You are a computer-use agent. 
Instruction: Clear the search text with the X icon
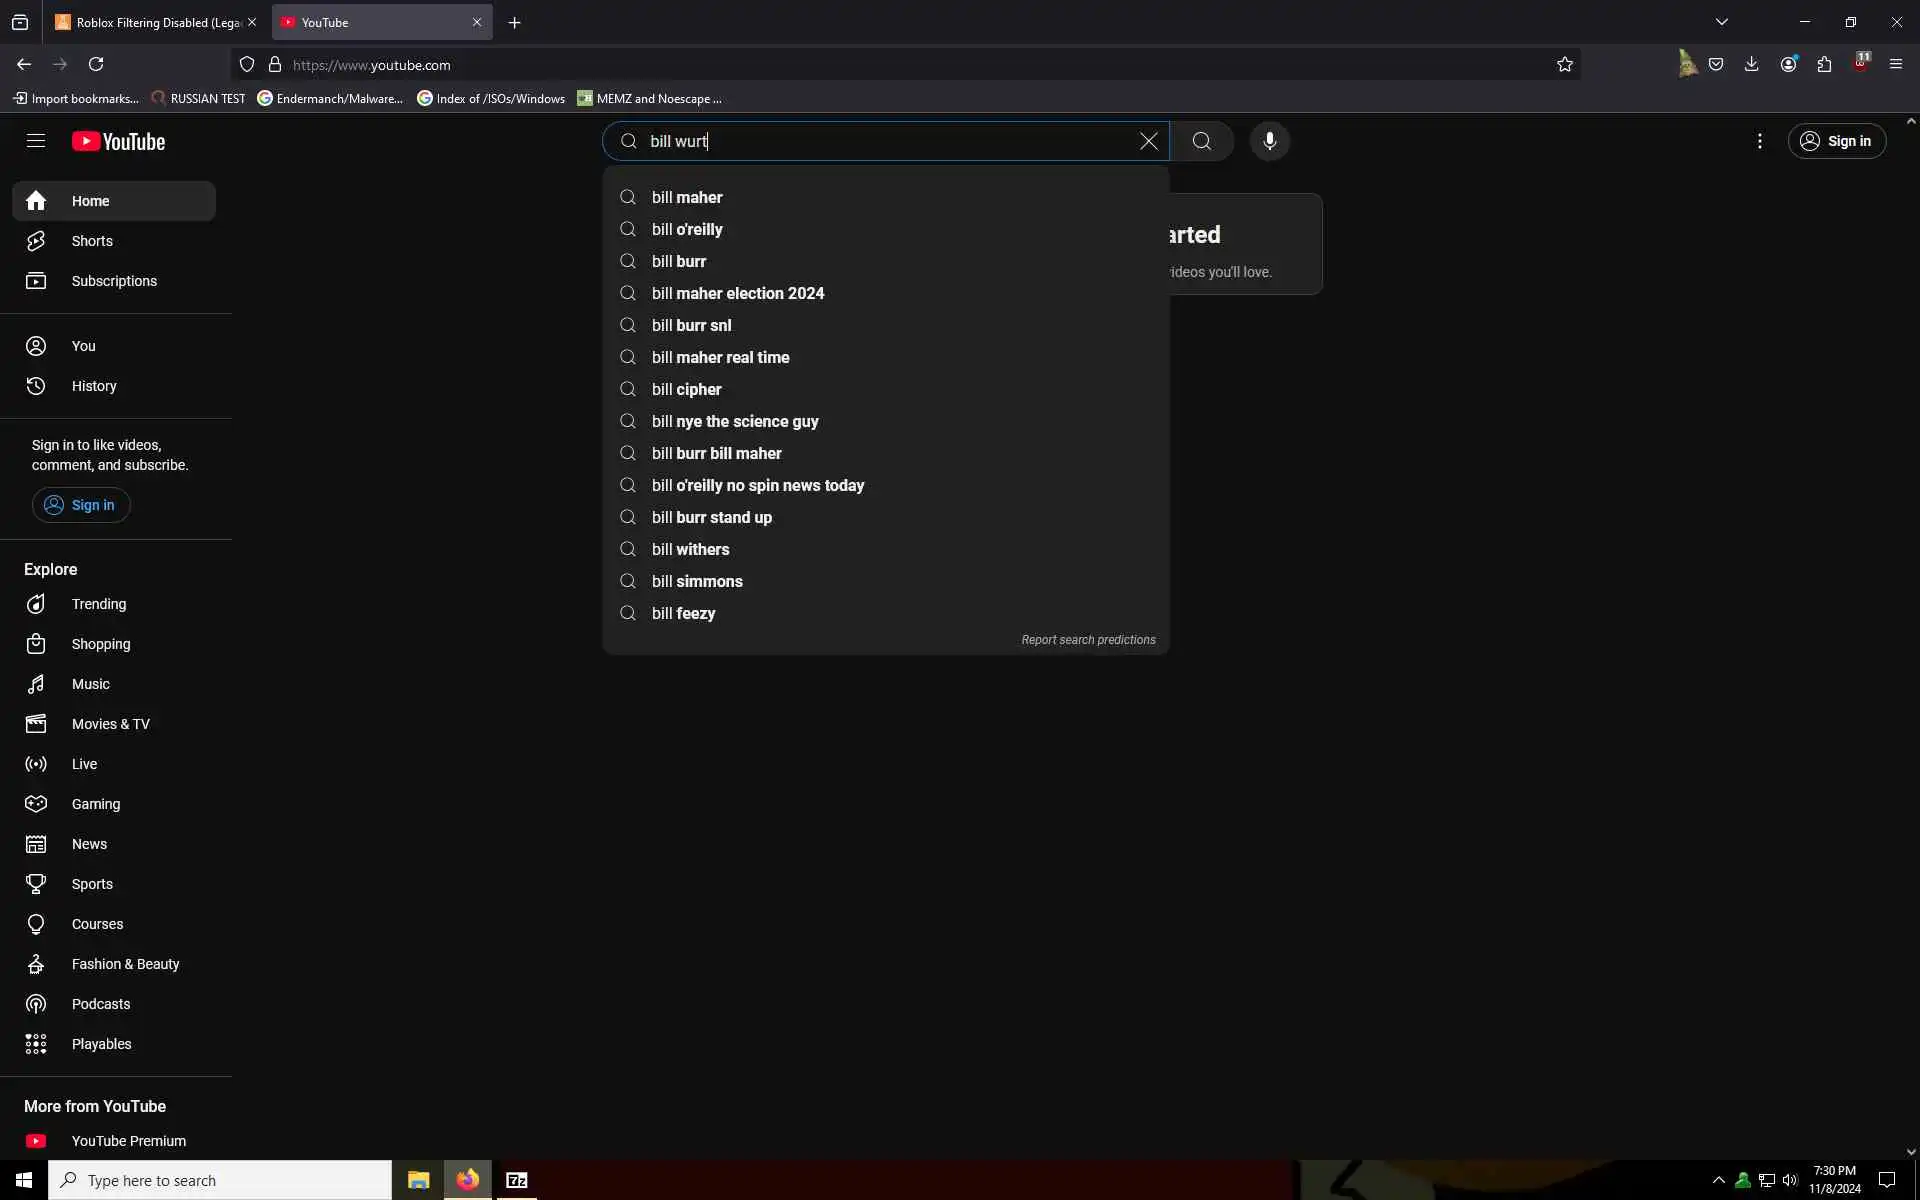coord(1148,141)
